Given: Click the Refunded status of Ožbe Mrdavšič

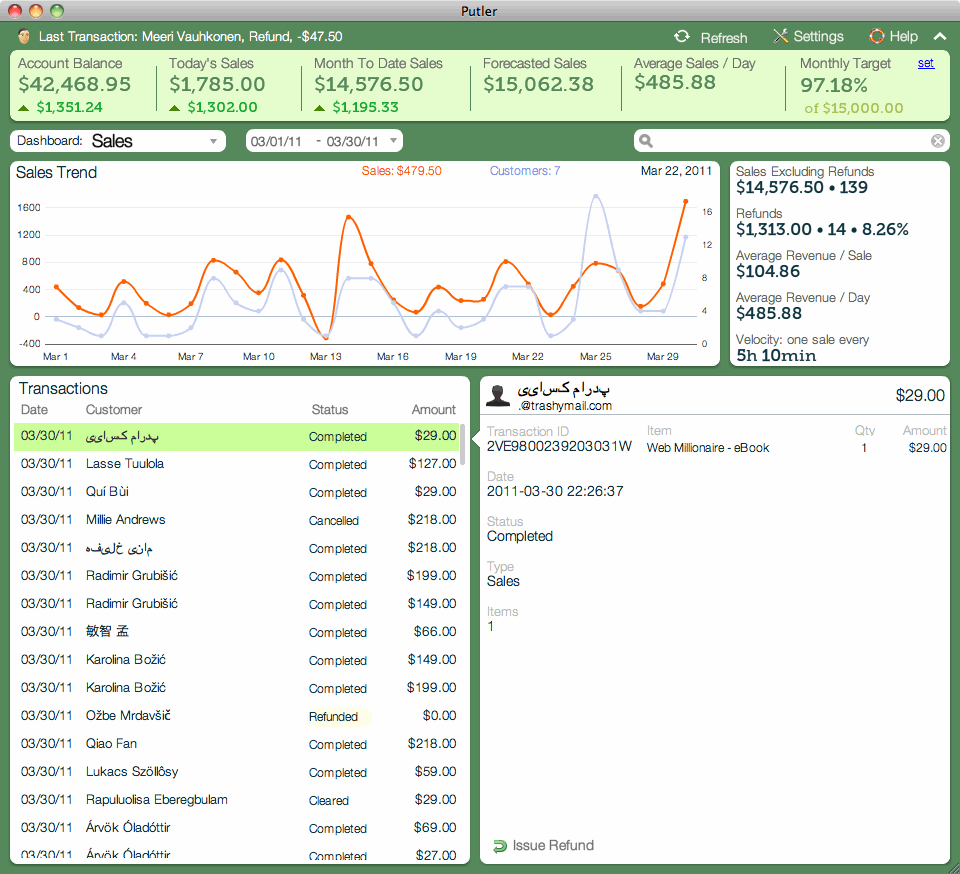Looking at the screenshot, I should [333, 717].
